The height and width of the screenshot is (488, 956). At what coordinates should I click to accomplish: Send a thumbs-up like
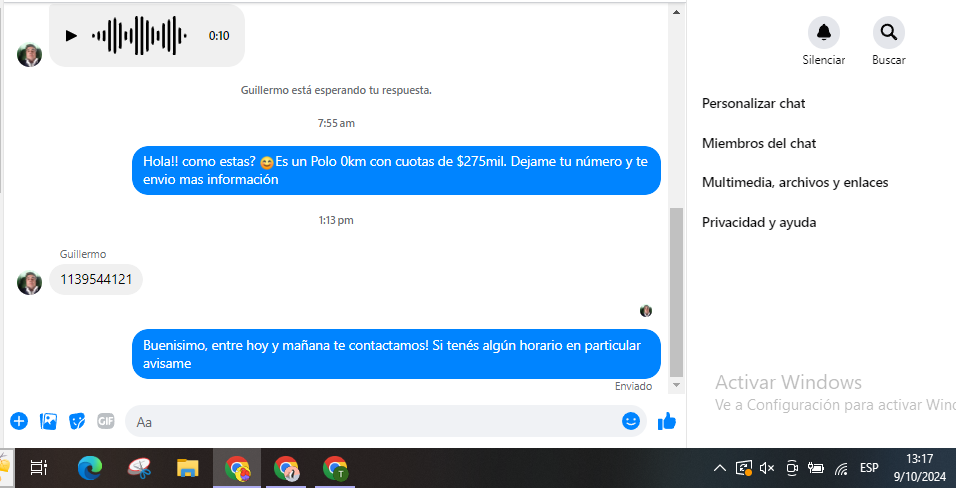coord(666,421)
